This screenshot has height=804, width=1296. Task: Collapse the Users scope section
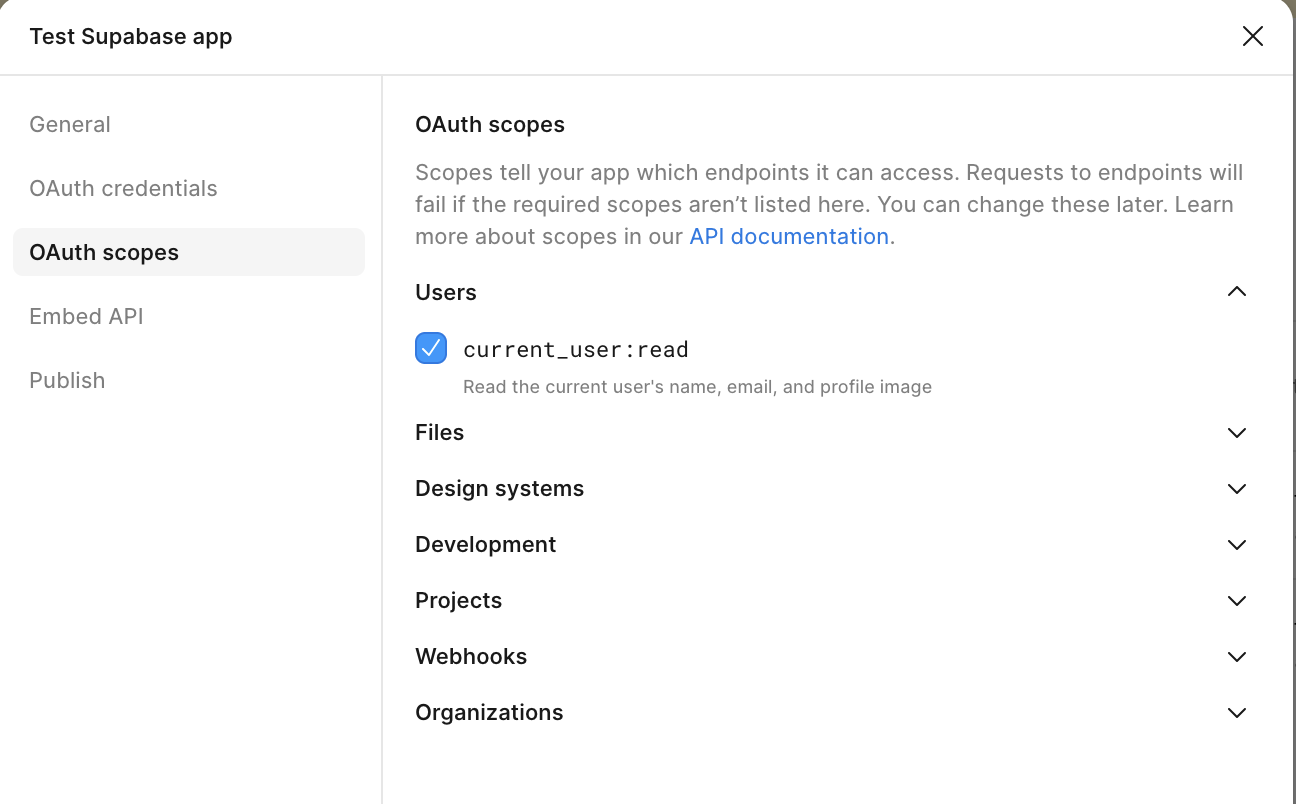pyautogui.click(x=1237, y=291)
